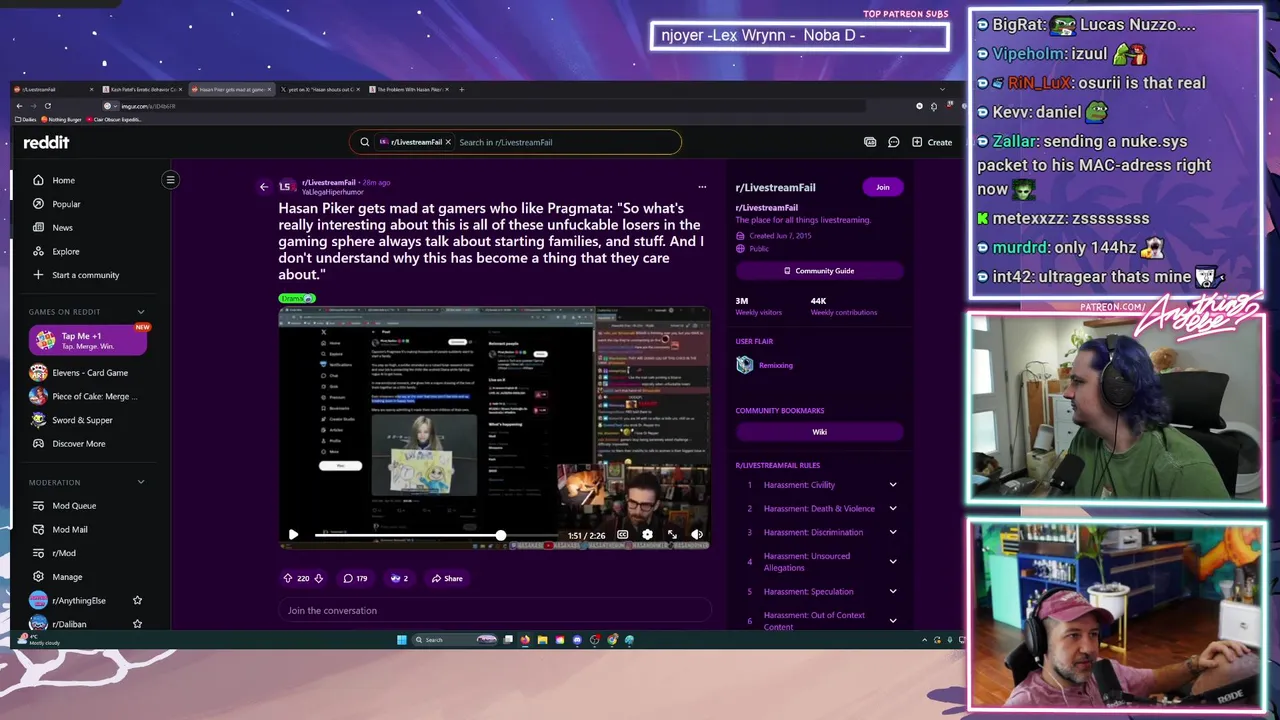The height and width of the screenshot is (720, 1280).
Task: Click the reddit logo
Action: pos(47,142)
